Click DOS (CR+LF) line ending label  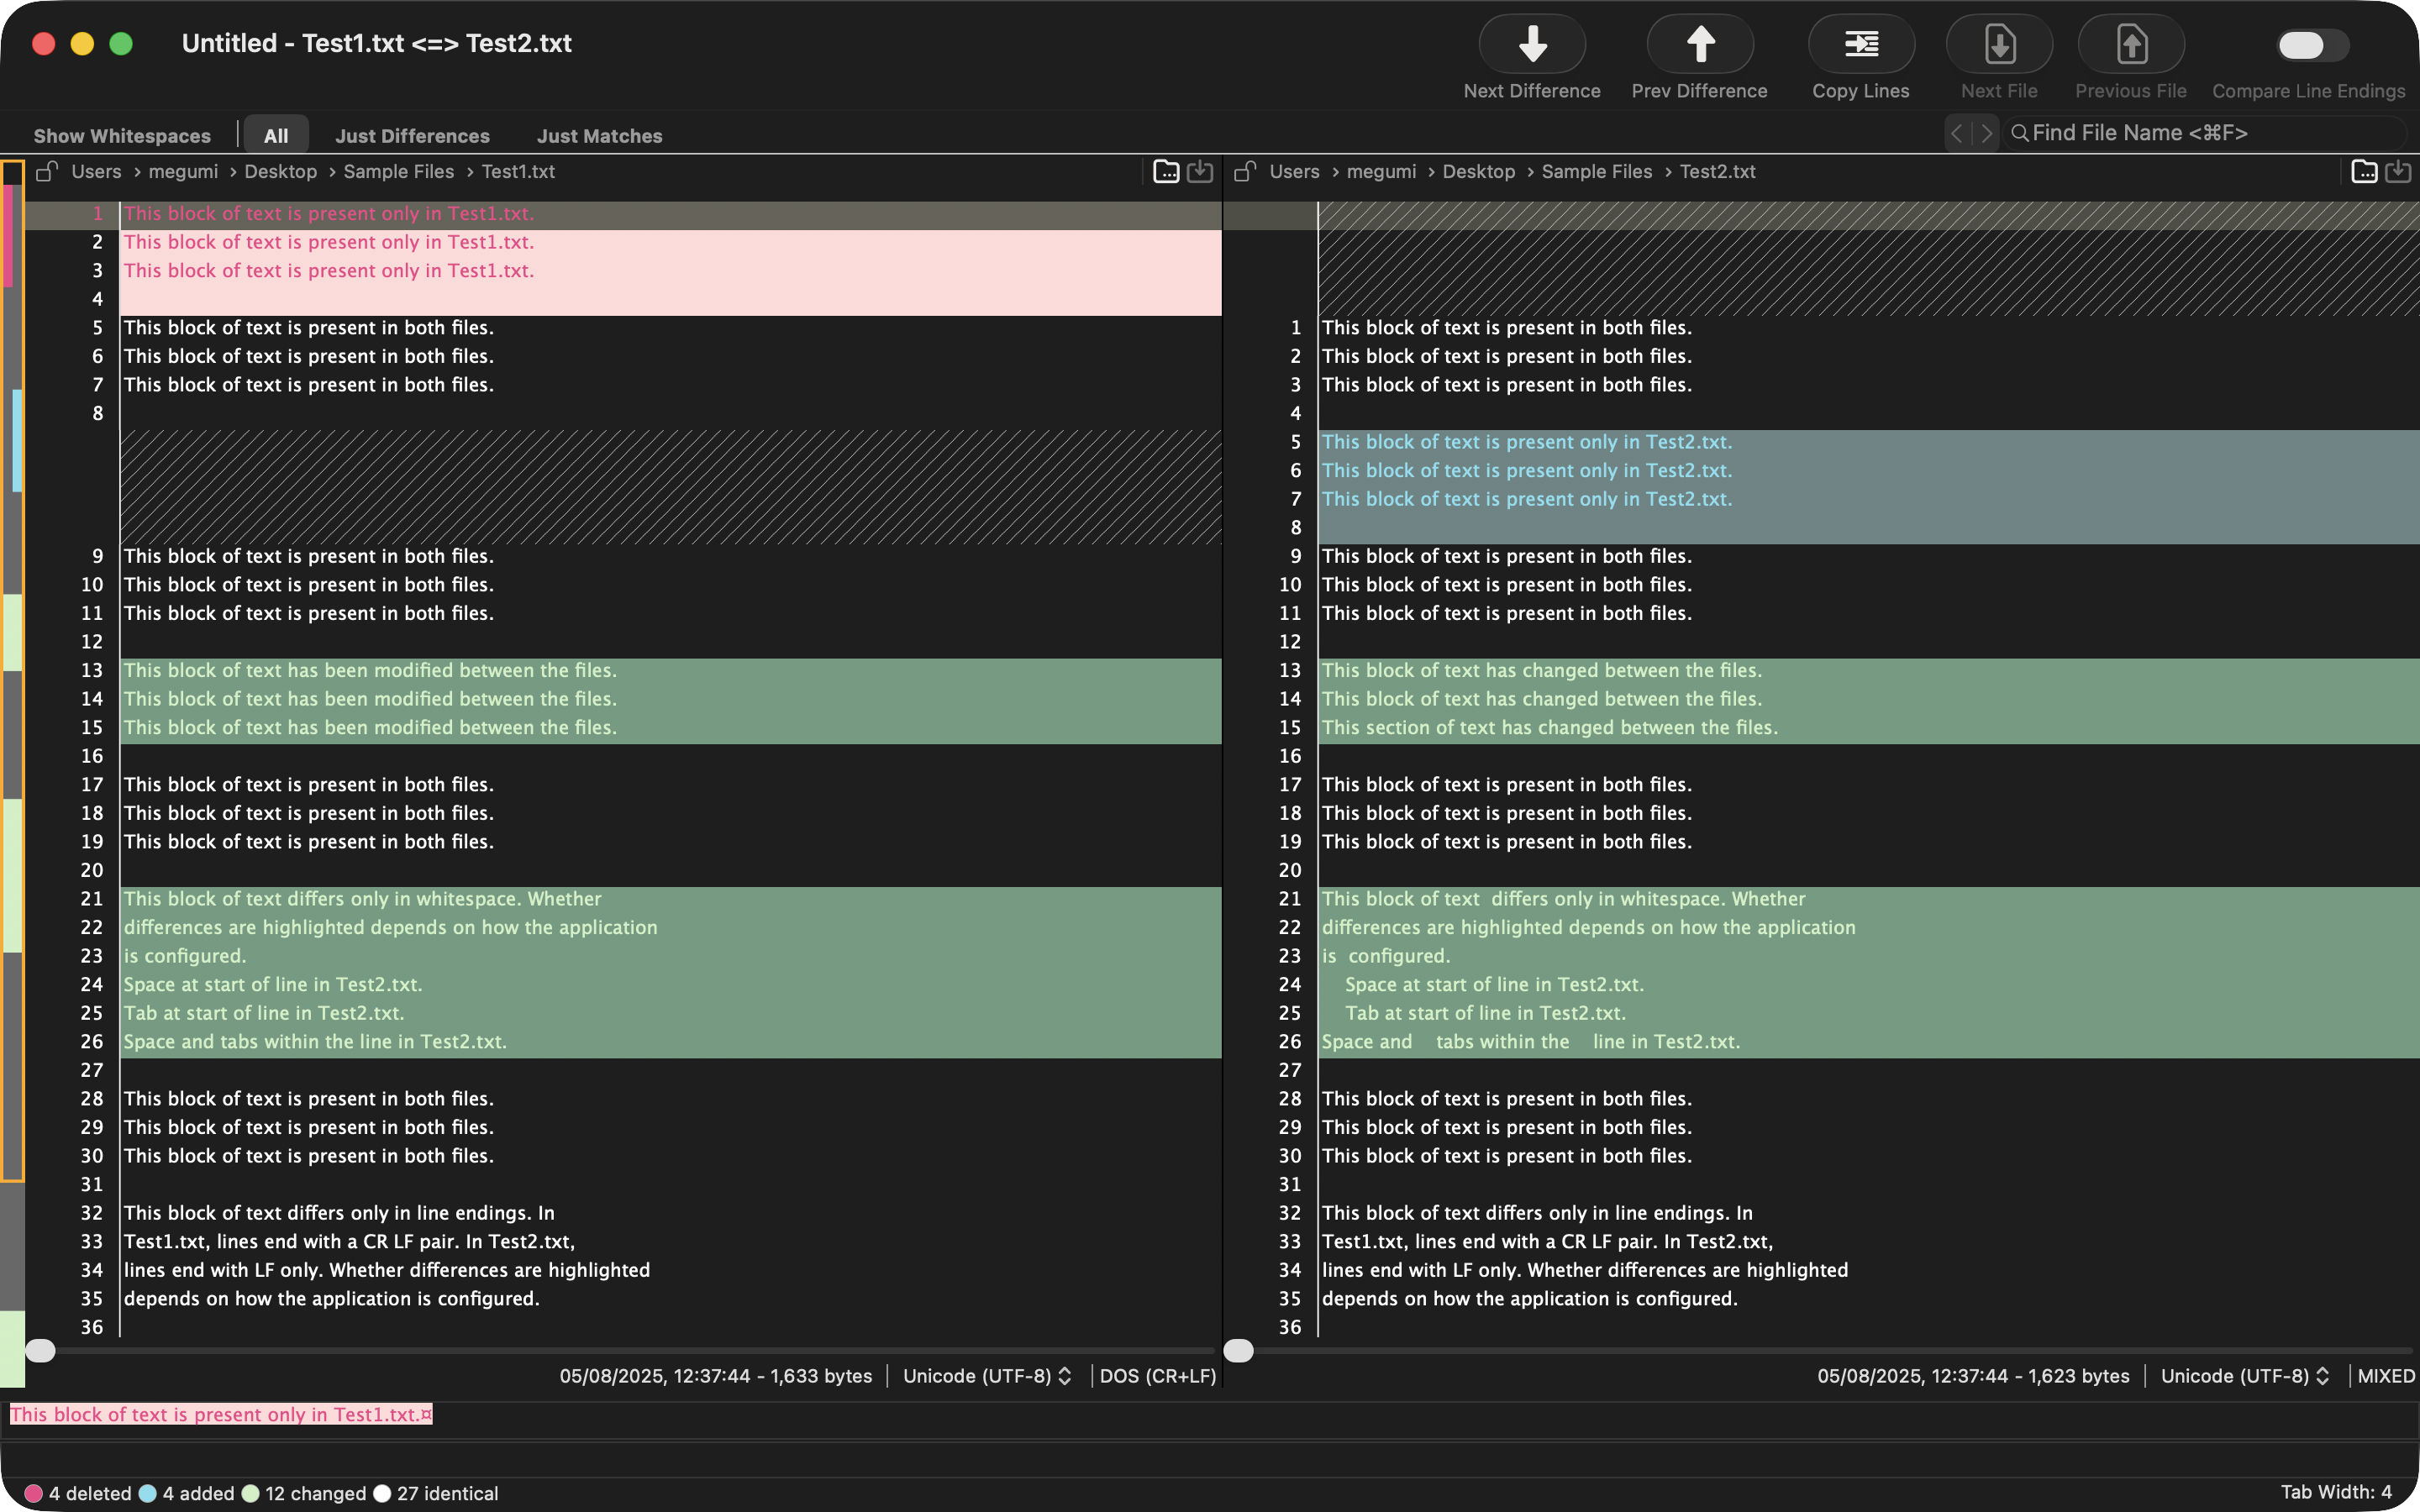click(x=1158, y=1376)
